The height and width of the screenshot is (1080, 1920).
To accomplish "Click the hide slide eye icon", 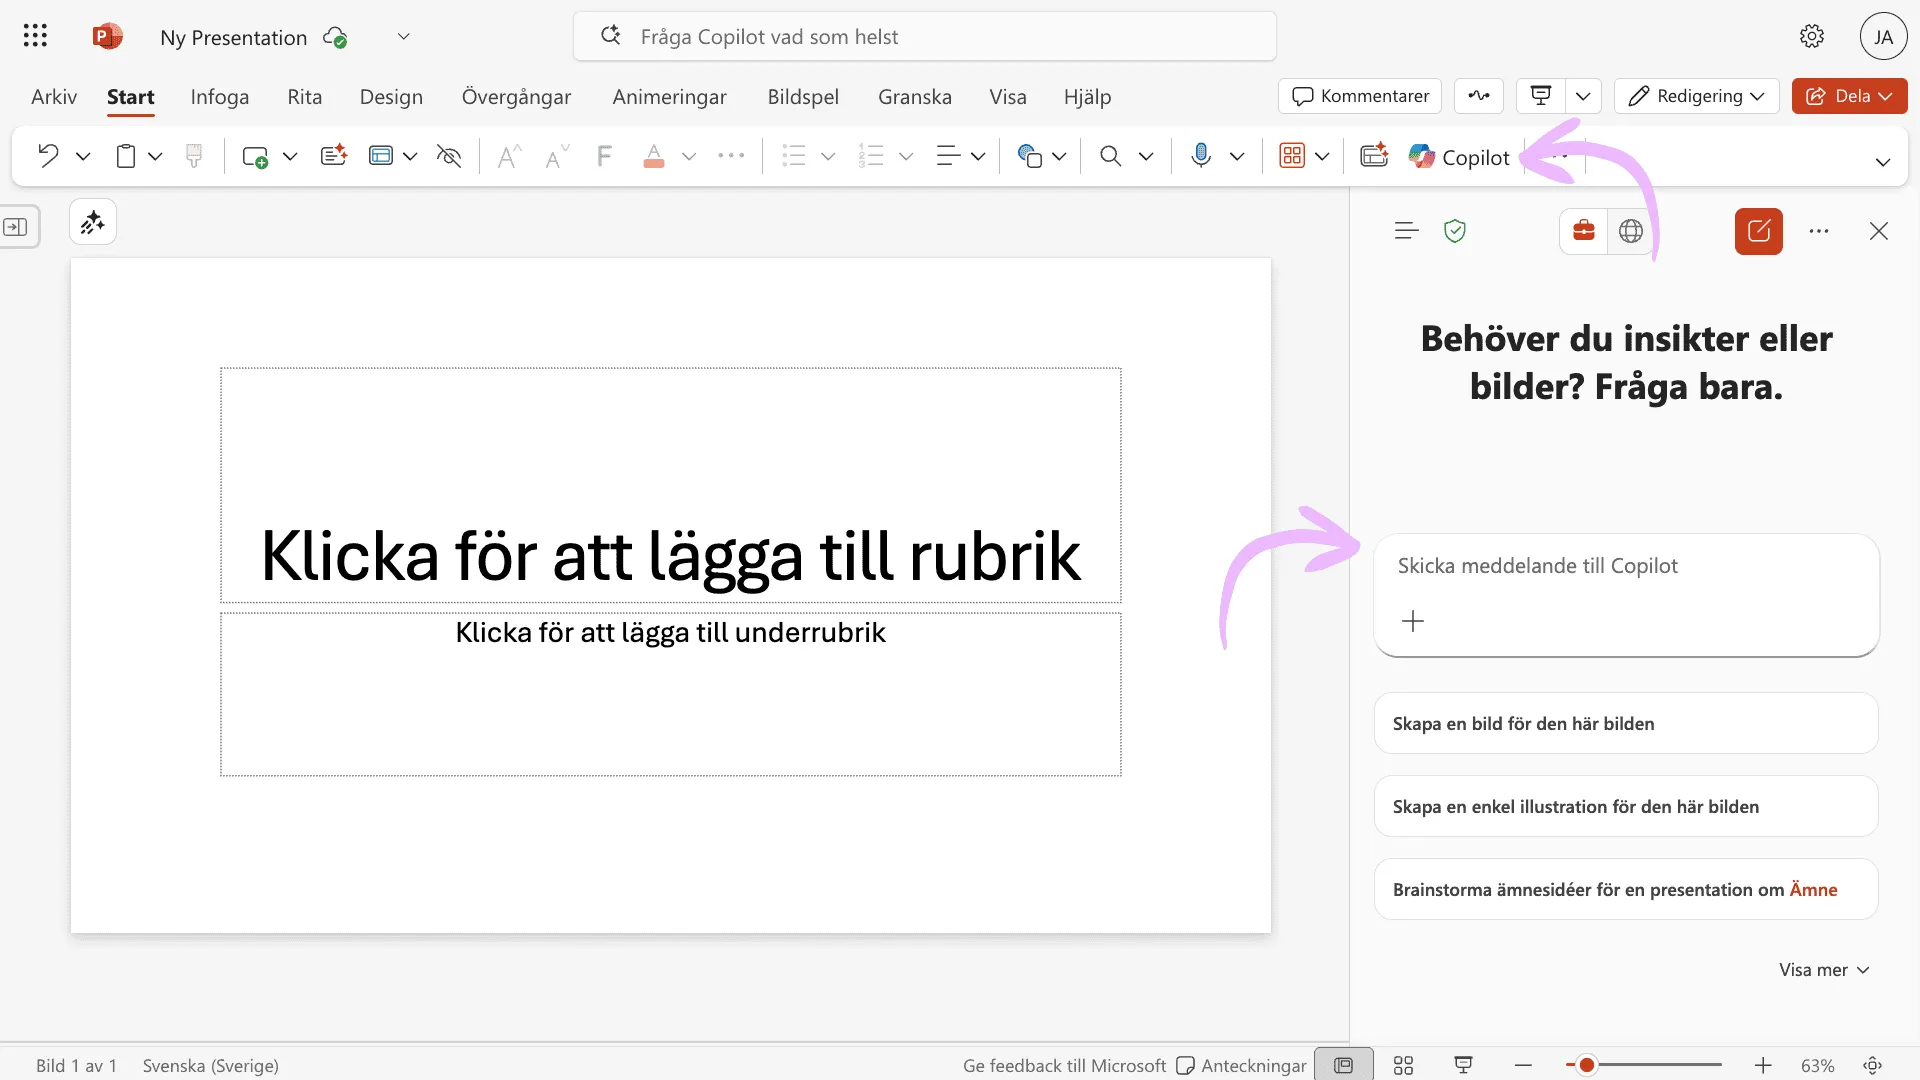I will [x=449, y=156].
